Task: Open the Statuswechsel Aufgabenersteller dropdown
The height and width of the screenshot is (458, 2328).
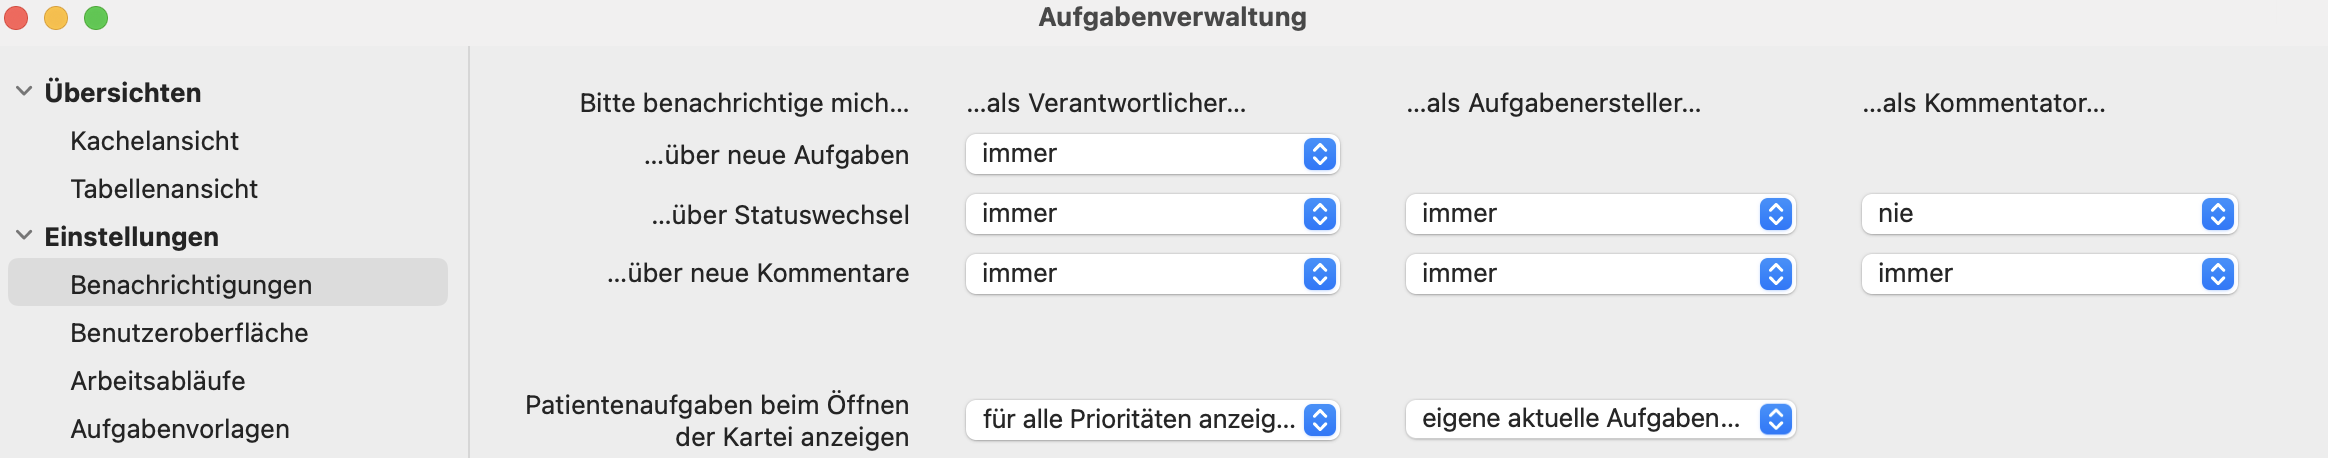Action: pyautogui.click(x=1600, y=214)
